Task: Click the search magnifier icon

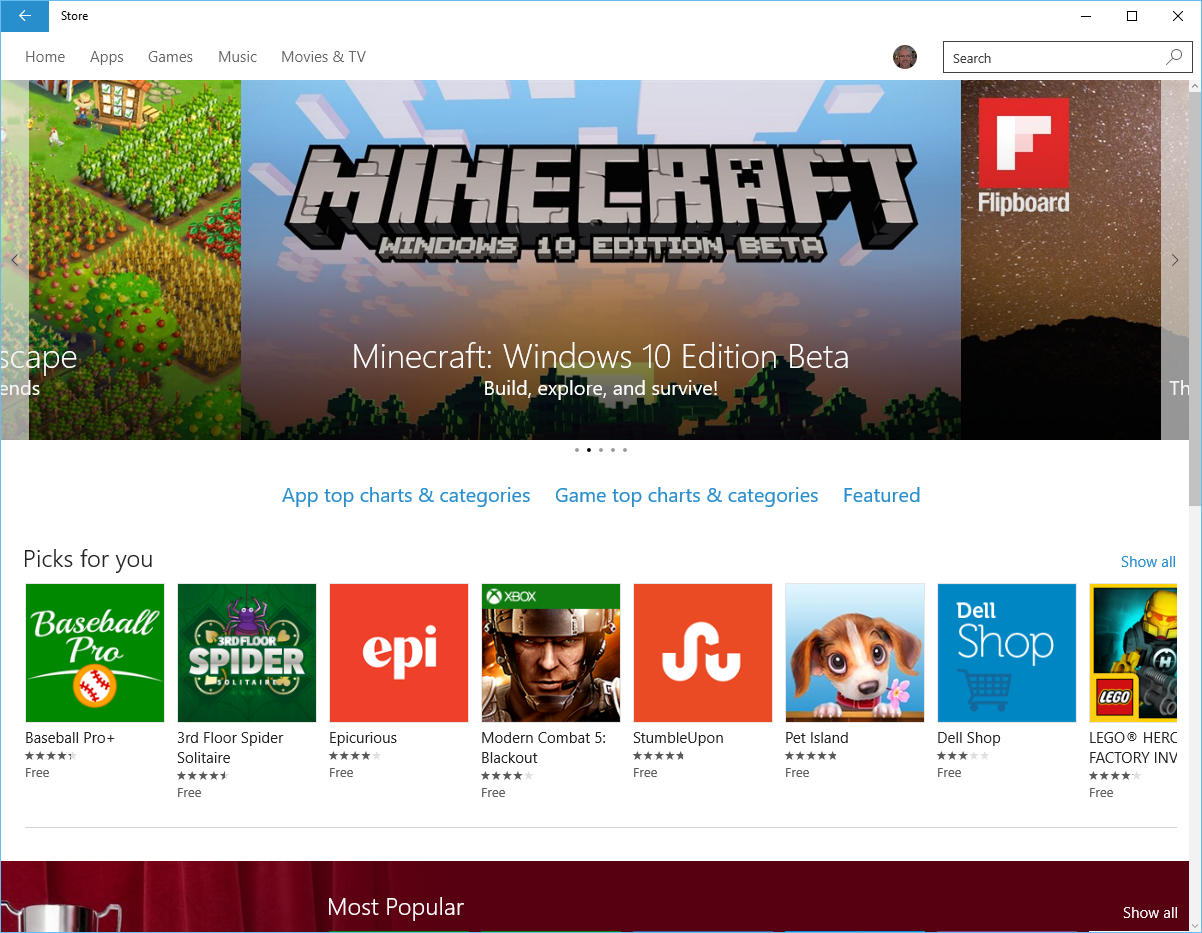Action: click(1174, 58)
